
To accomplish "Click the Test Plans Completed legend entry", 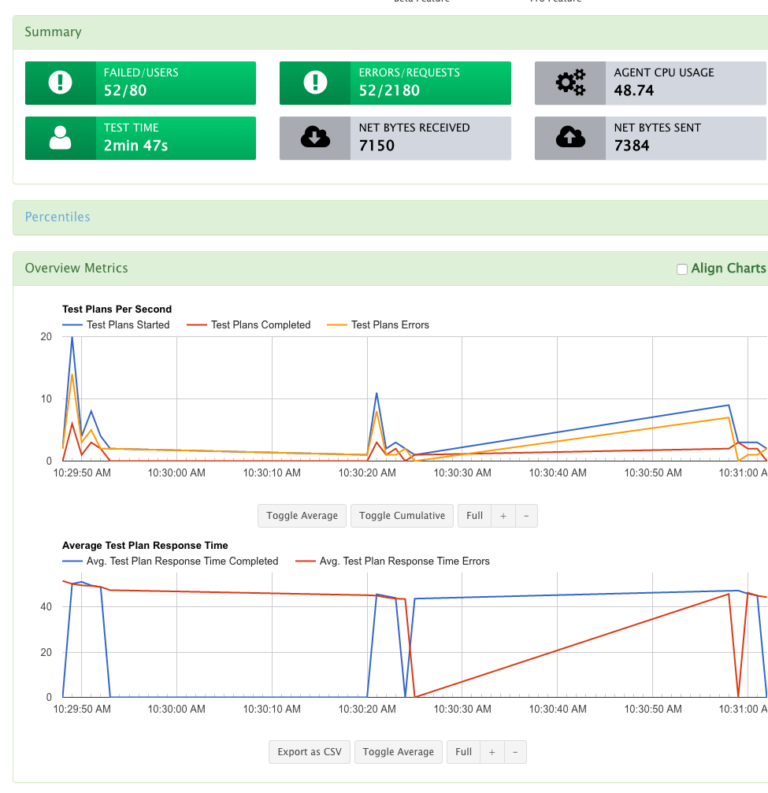I will coord(248,325).
